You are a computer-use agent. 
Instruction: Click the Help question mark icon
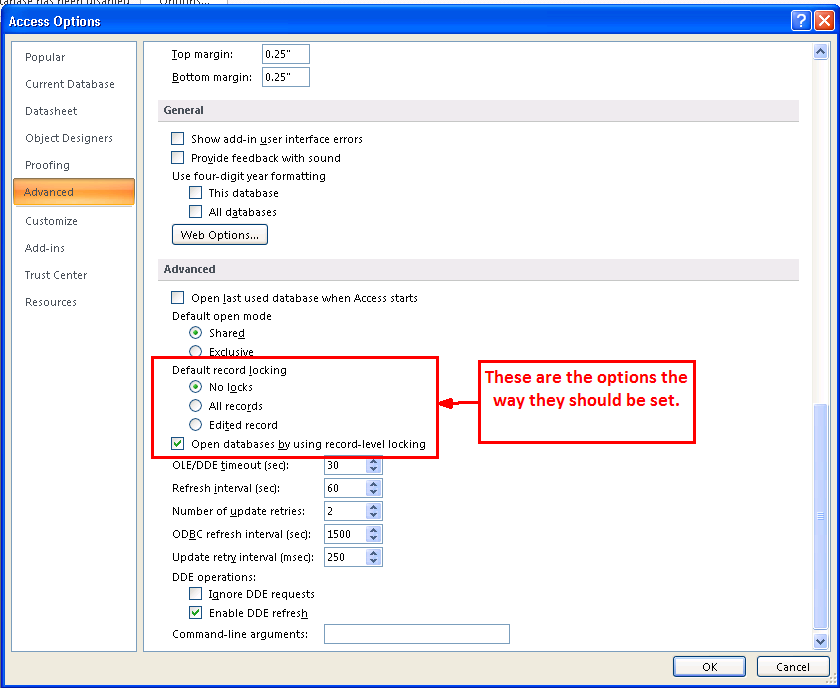point(801,21)
